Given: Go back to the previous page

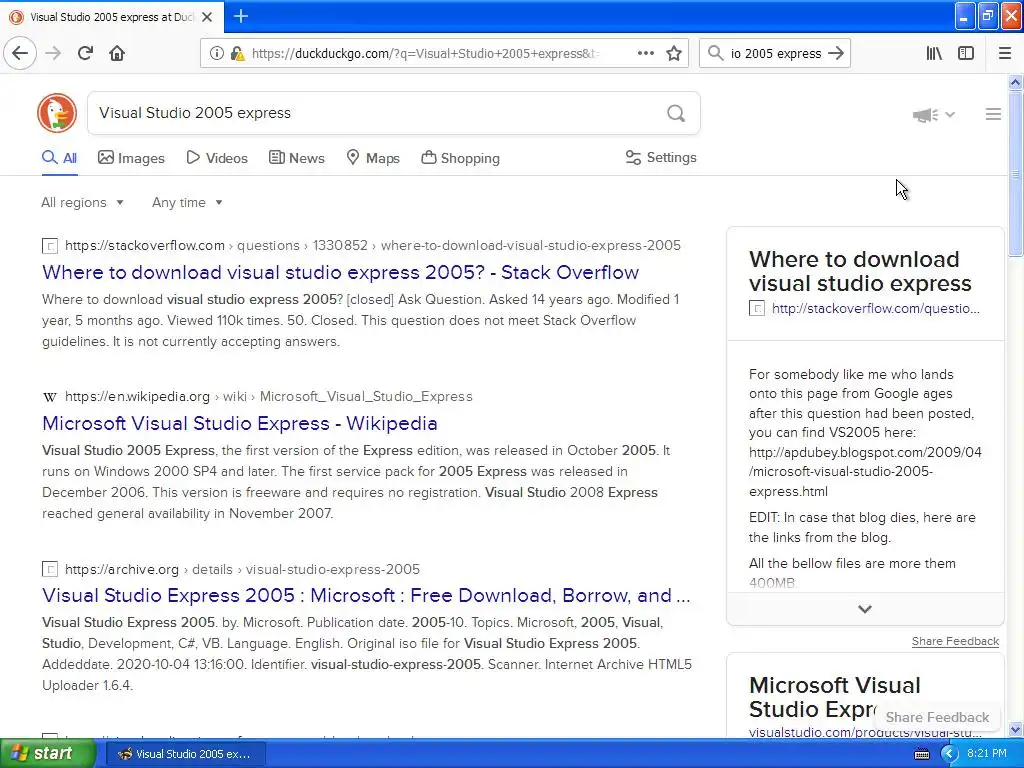Looking at the screenshot, I should click(20, 54).
